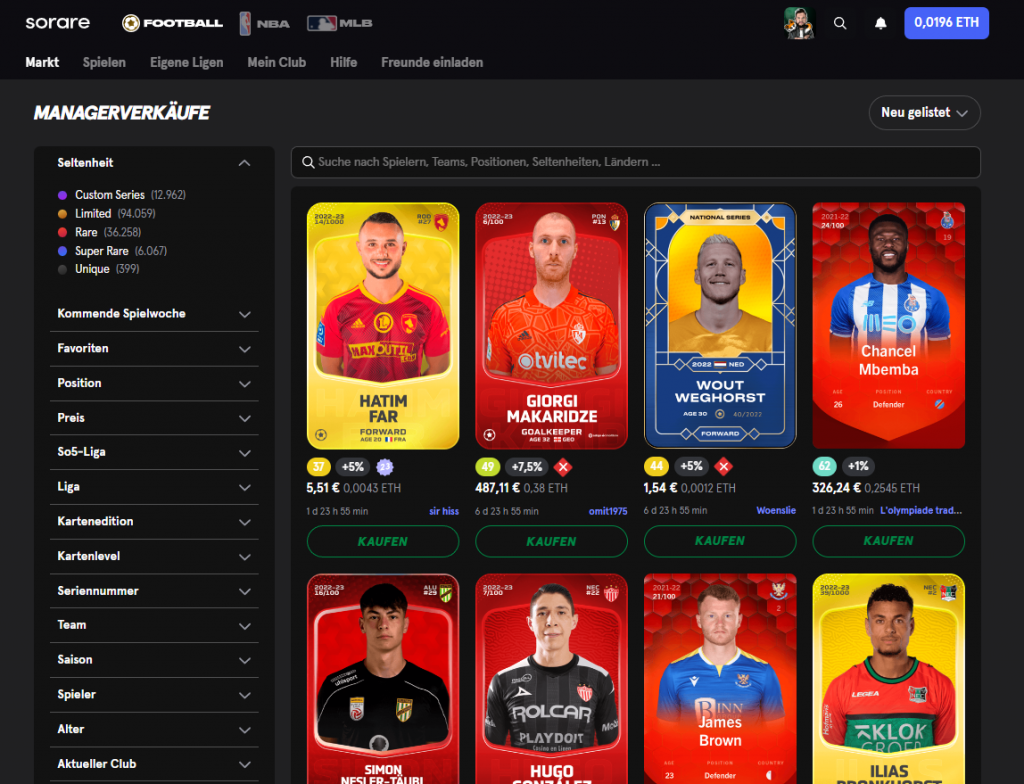Click red X badge on Giorgi Makaridze card
The height and width of the screenshot is (784, 1024).
(563, 466)
